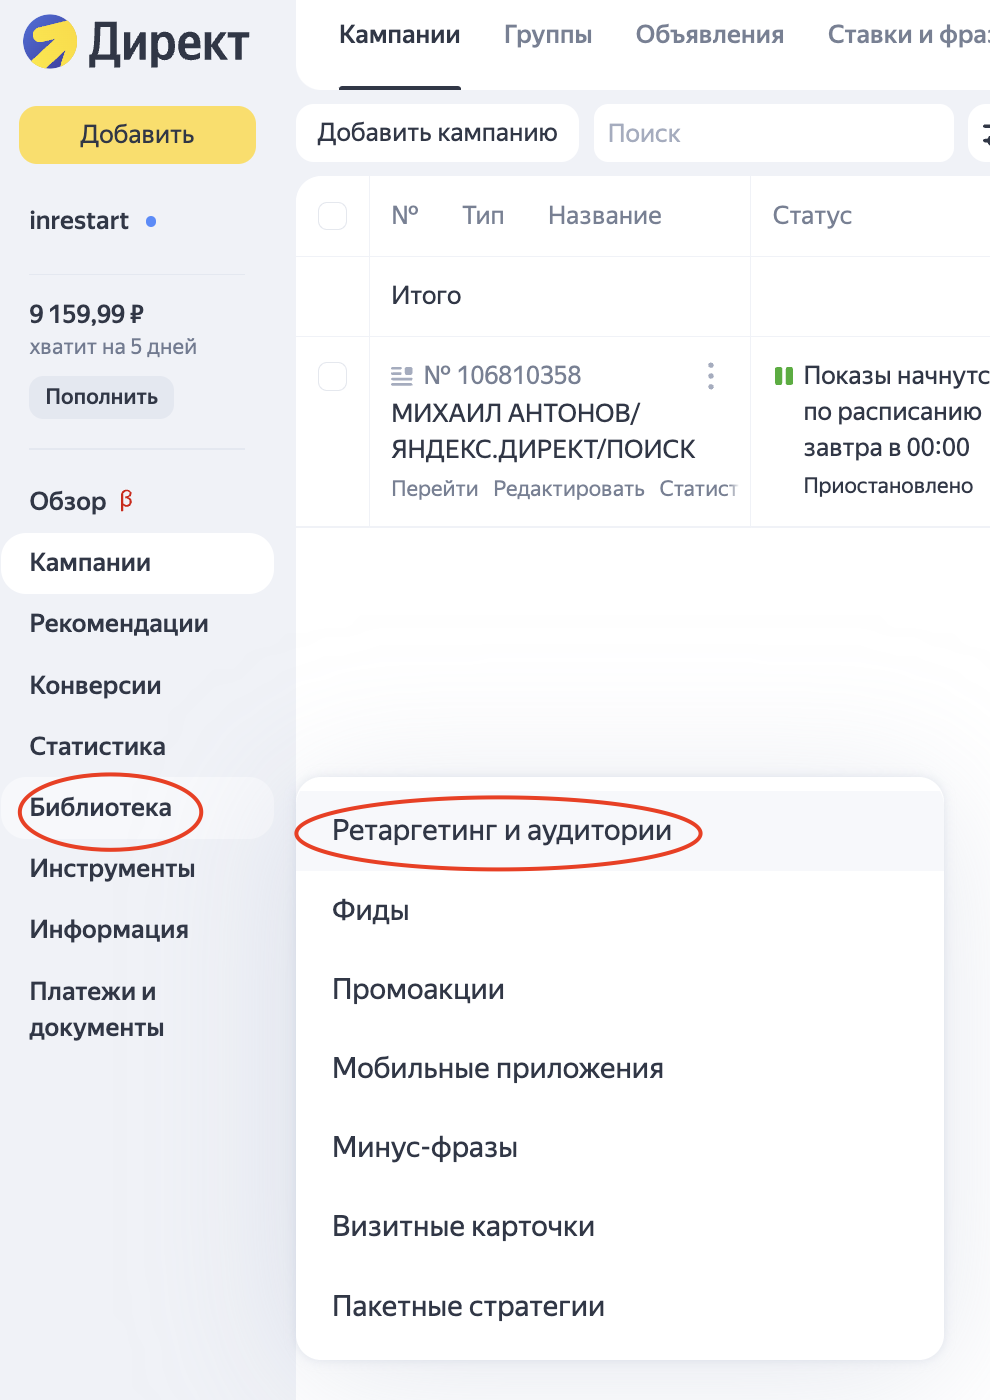Sort by the № column header
The width and height of the screenshot is (990, 1400).
pos(405,216)
